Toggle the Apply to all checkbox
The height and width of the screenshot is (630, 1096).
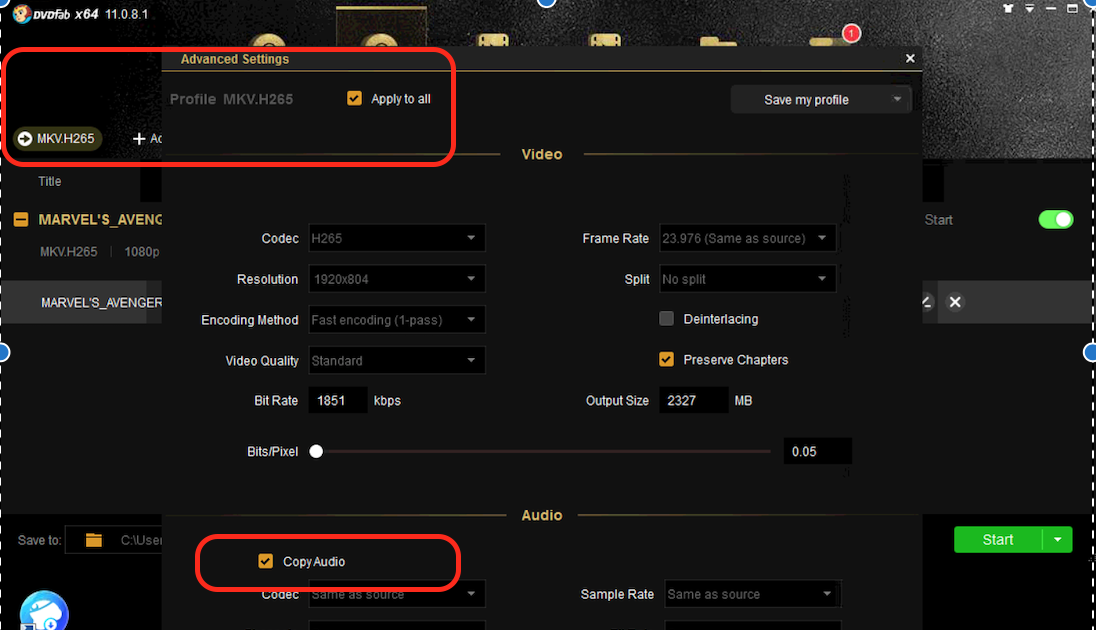(354, 99)
